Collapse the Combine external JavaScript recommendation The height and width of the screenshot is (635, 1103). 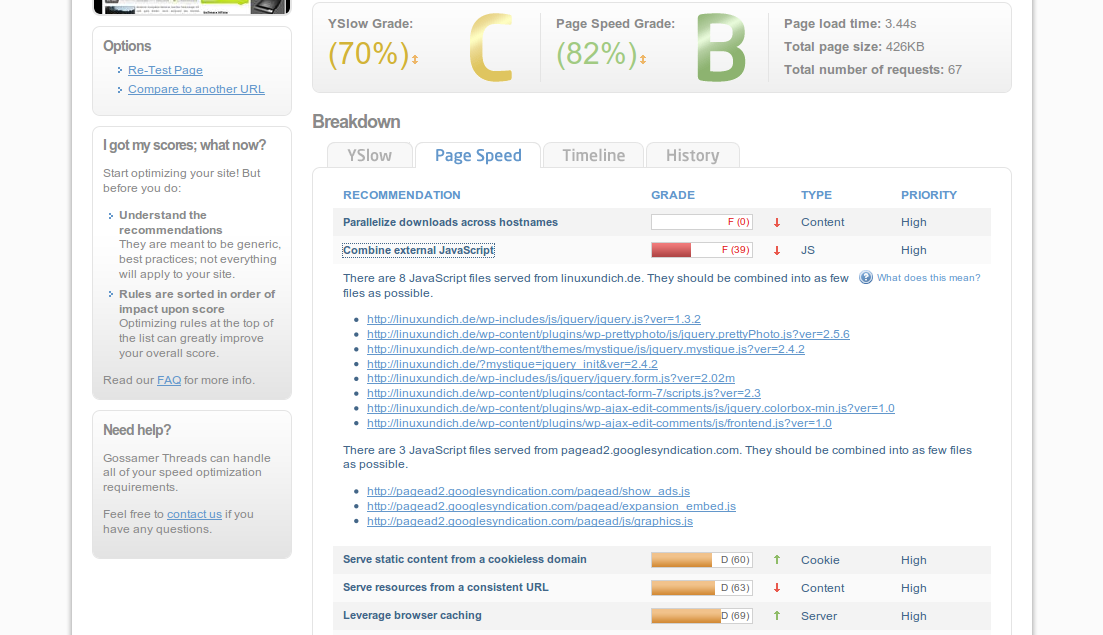point(418,250)
